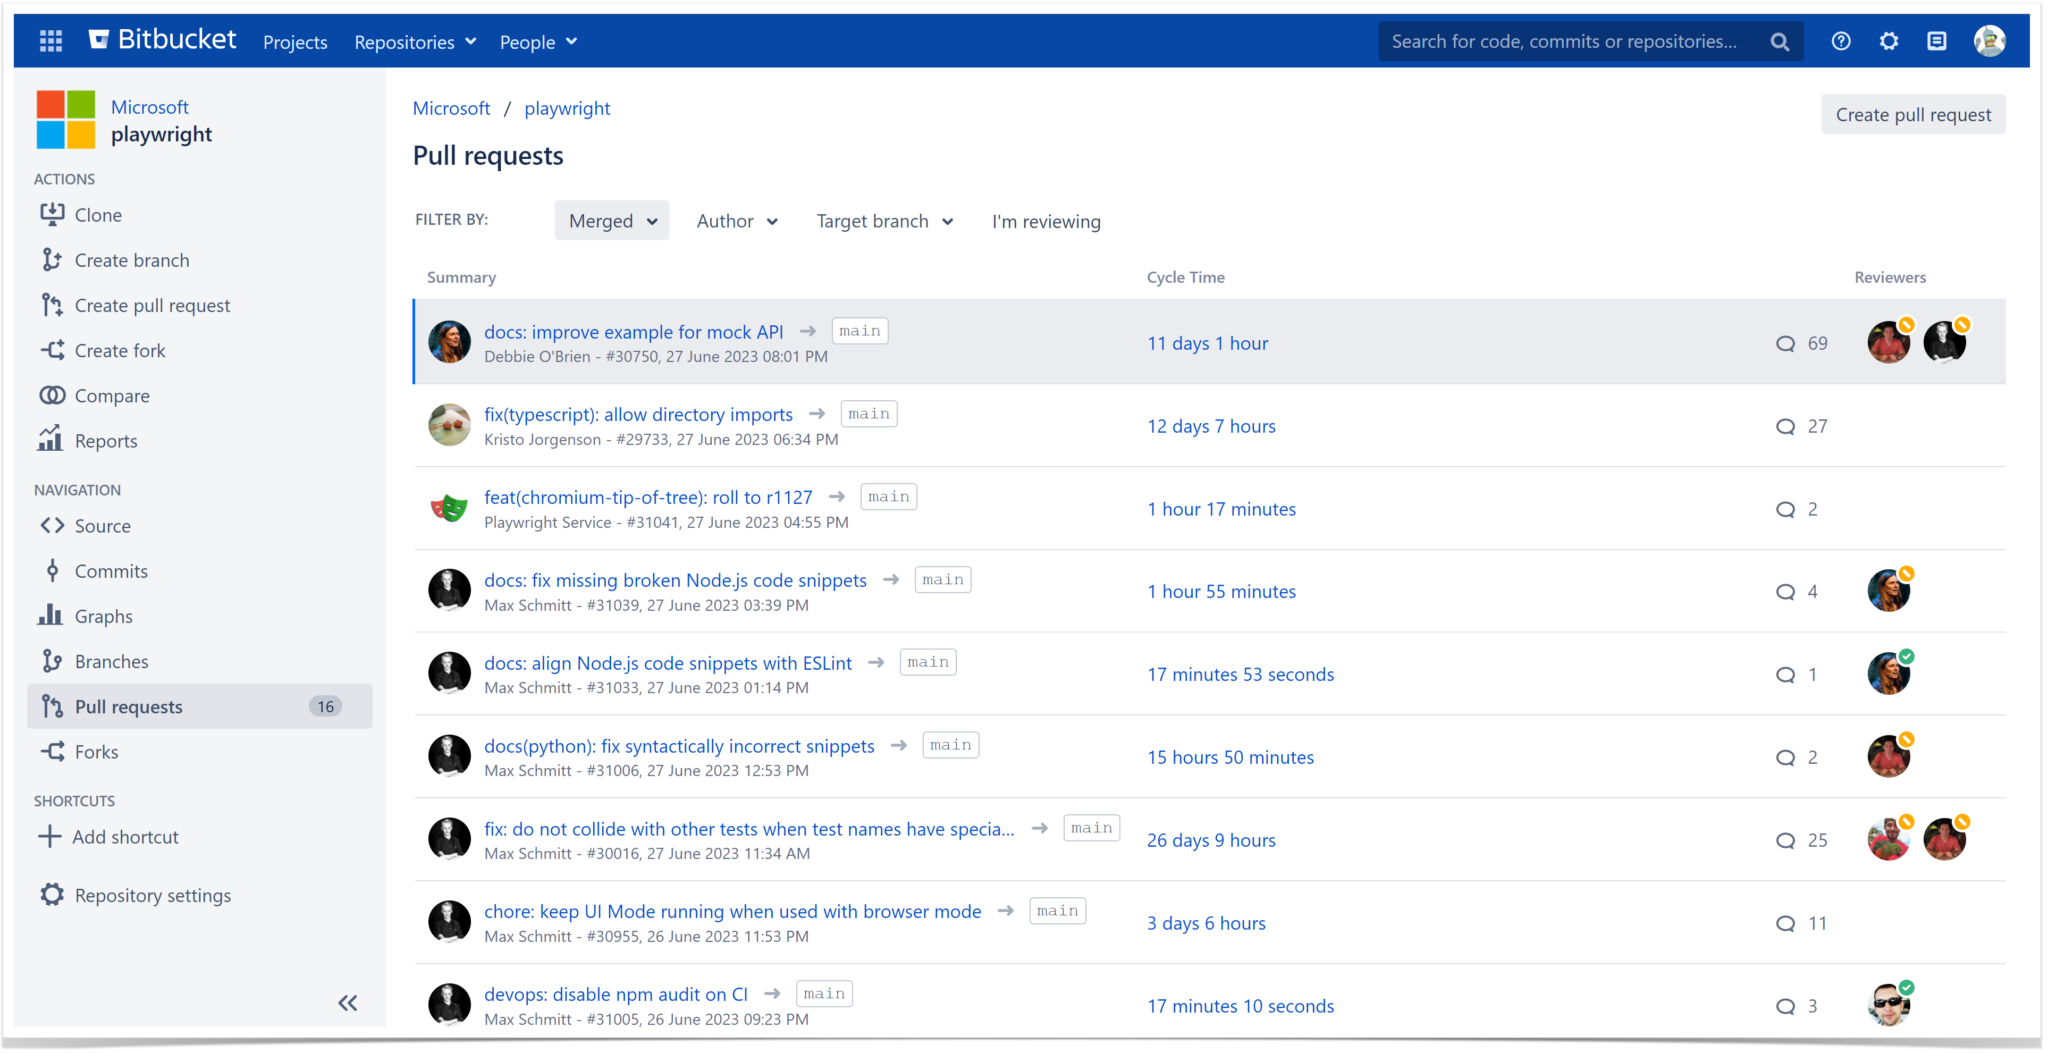The image size is (2048, 1053).
Task: Click the Create branch icon
Action: coord(51,259)
